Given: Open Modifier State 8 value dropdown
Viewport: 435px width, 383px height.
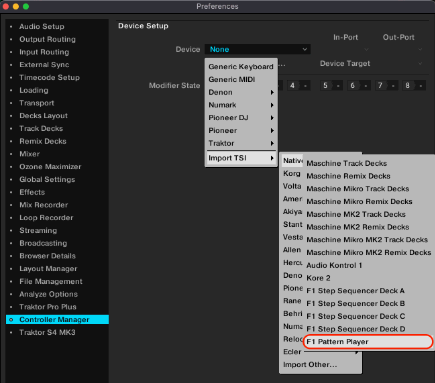Looking at the screenshot, I should pyautogui.click(x=414, y=86).
